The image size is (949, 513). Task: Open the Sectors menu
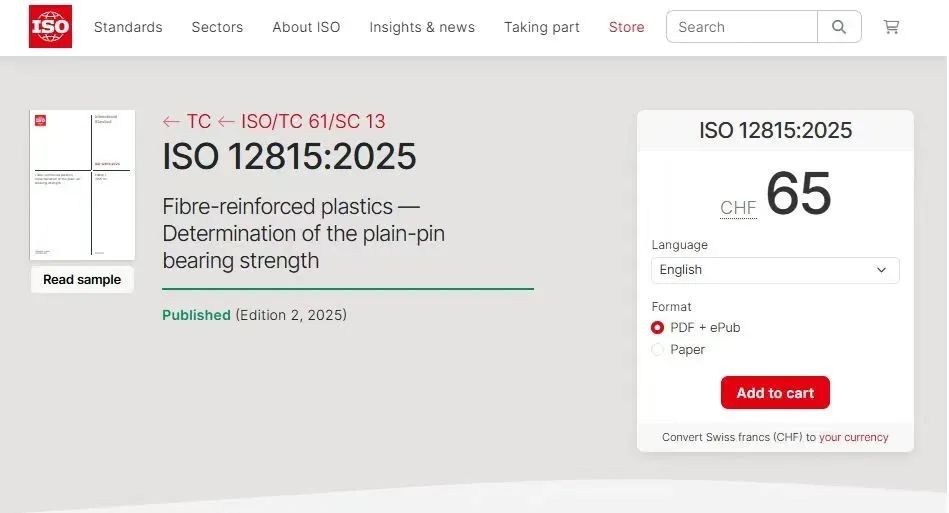pyautogui.click(x=217, y=27)
